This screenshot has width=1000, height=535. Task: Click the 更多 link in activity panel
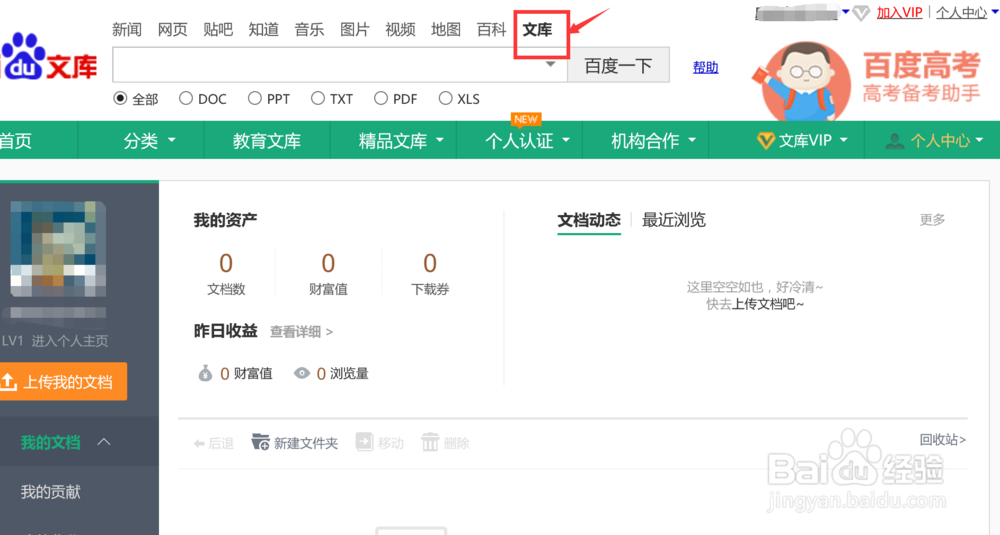[x=932, y=220]
